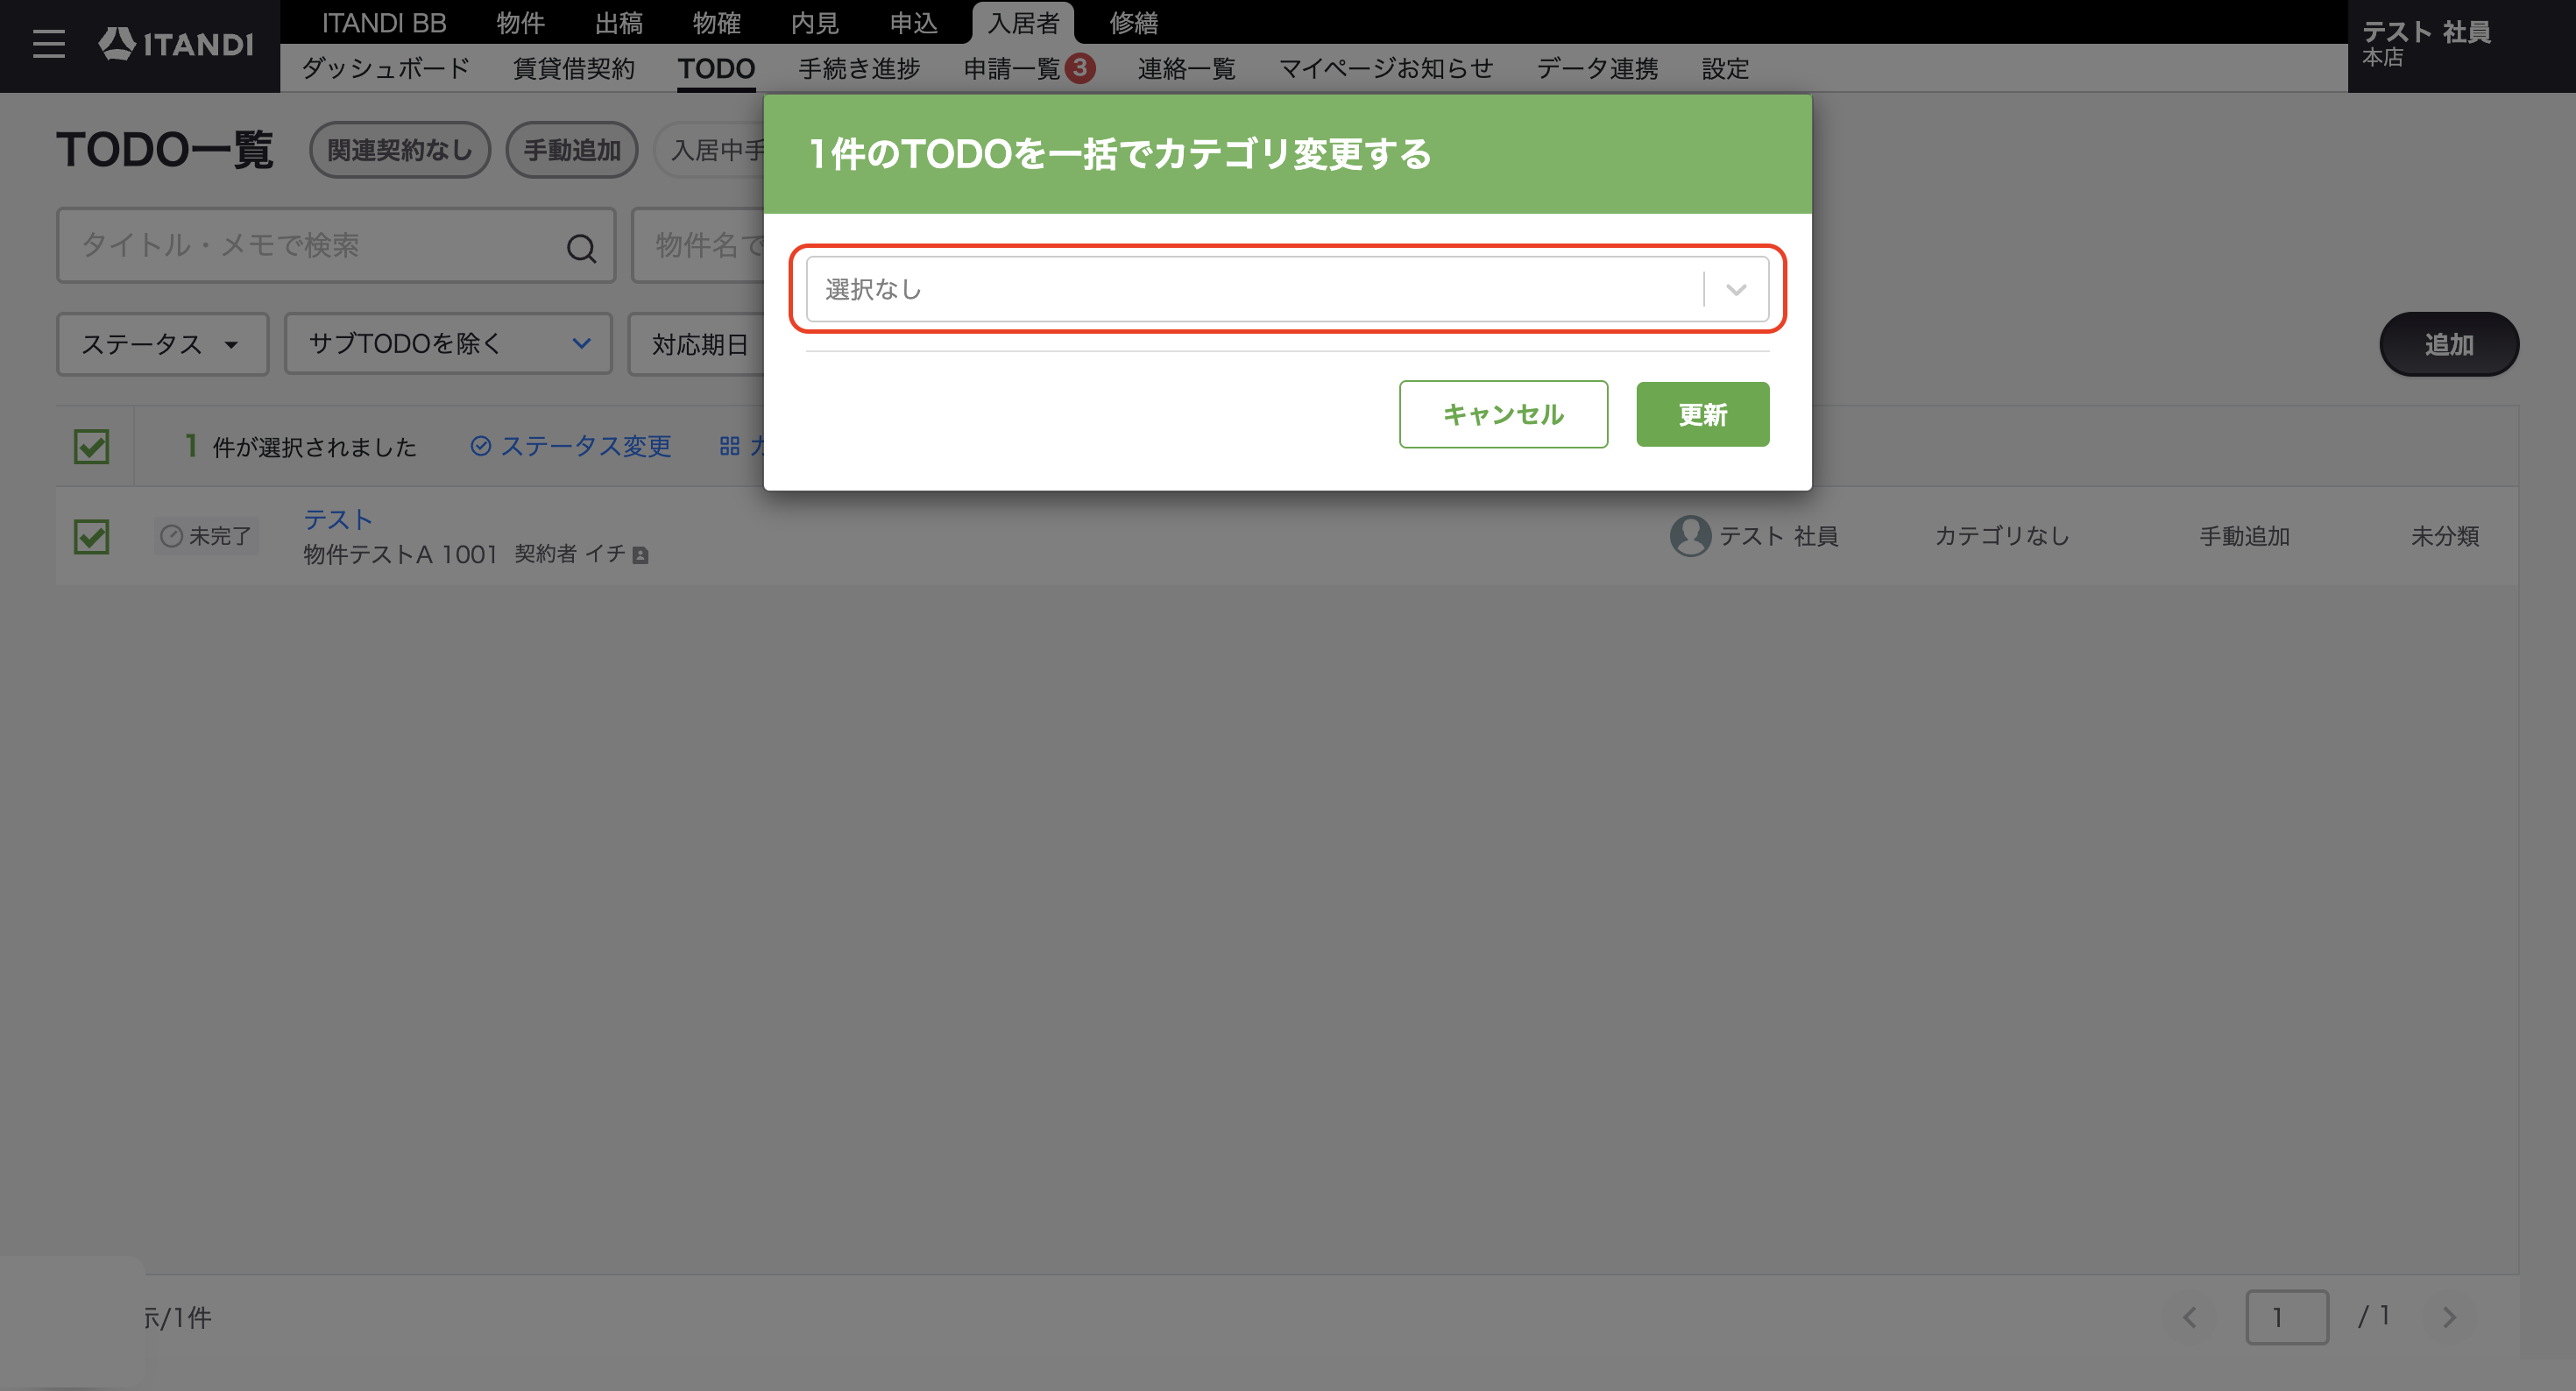Screen dimensions: 2576x1391
Task: Open the ステータス filter dropdown
Action: [x=162, y=344]
